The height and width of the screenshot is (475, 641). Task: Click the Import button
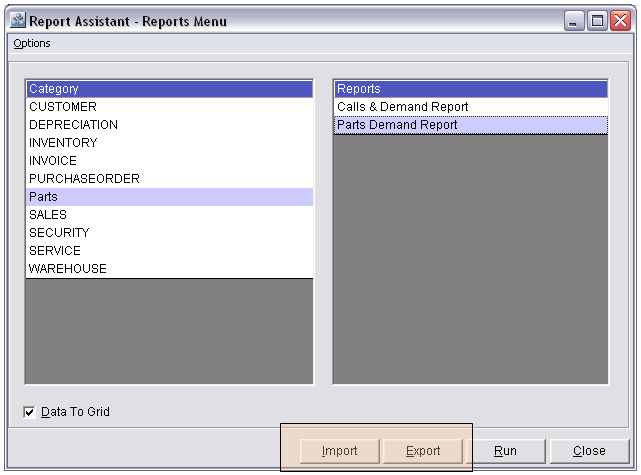point(339,451)
